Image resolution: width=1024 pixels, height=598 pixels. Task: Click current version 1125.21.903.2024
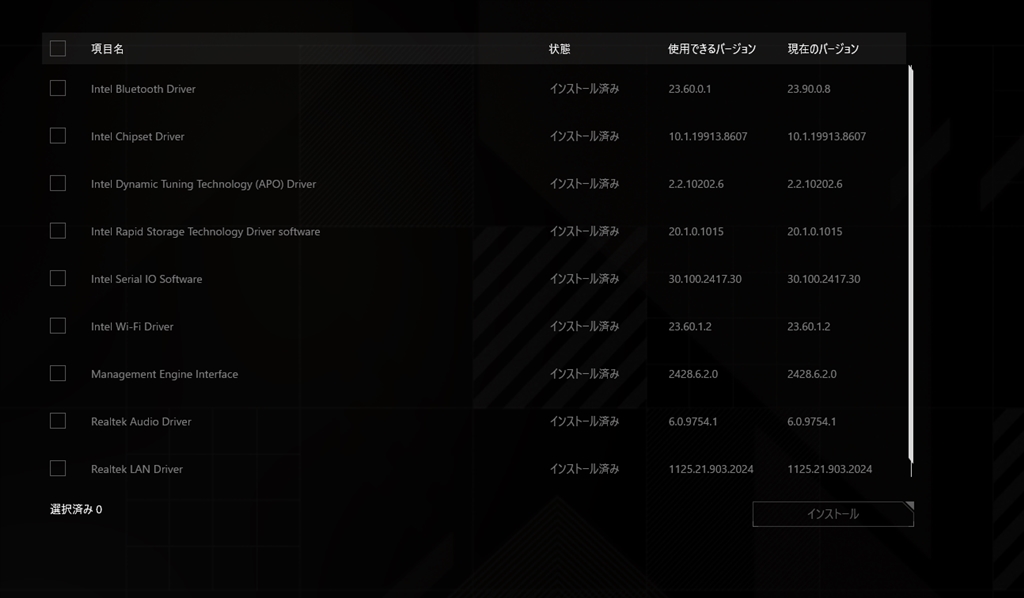pyautogui.click(x=829, y=469)
